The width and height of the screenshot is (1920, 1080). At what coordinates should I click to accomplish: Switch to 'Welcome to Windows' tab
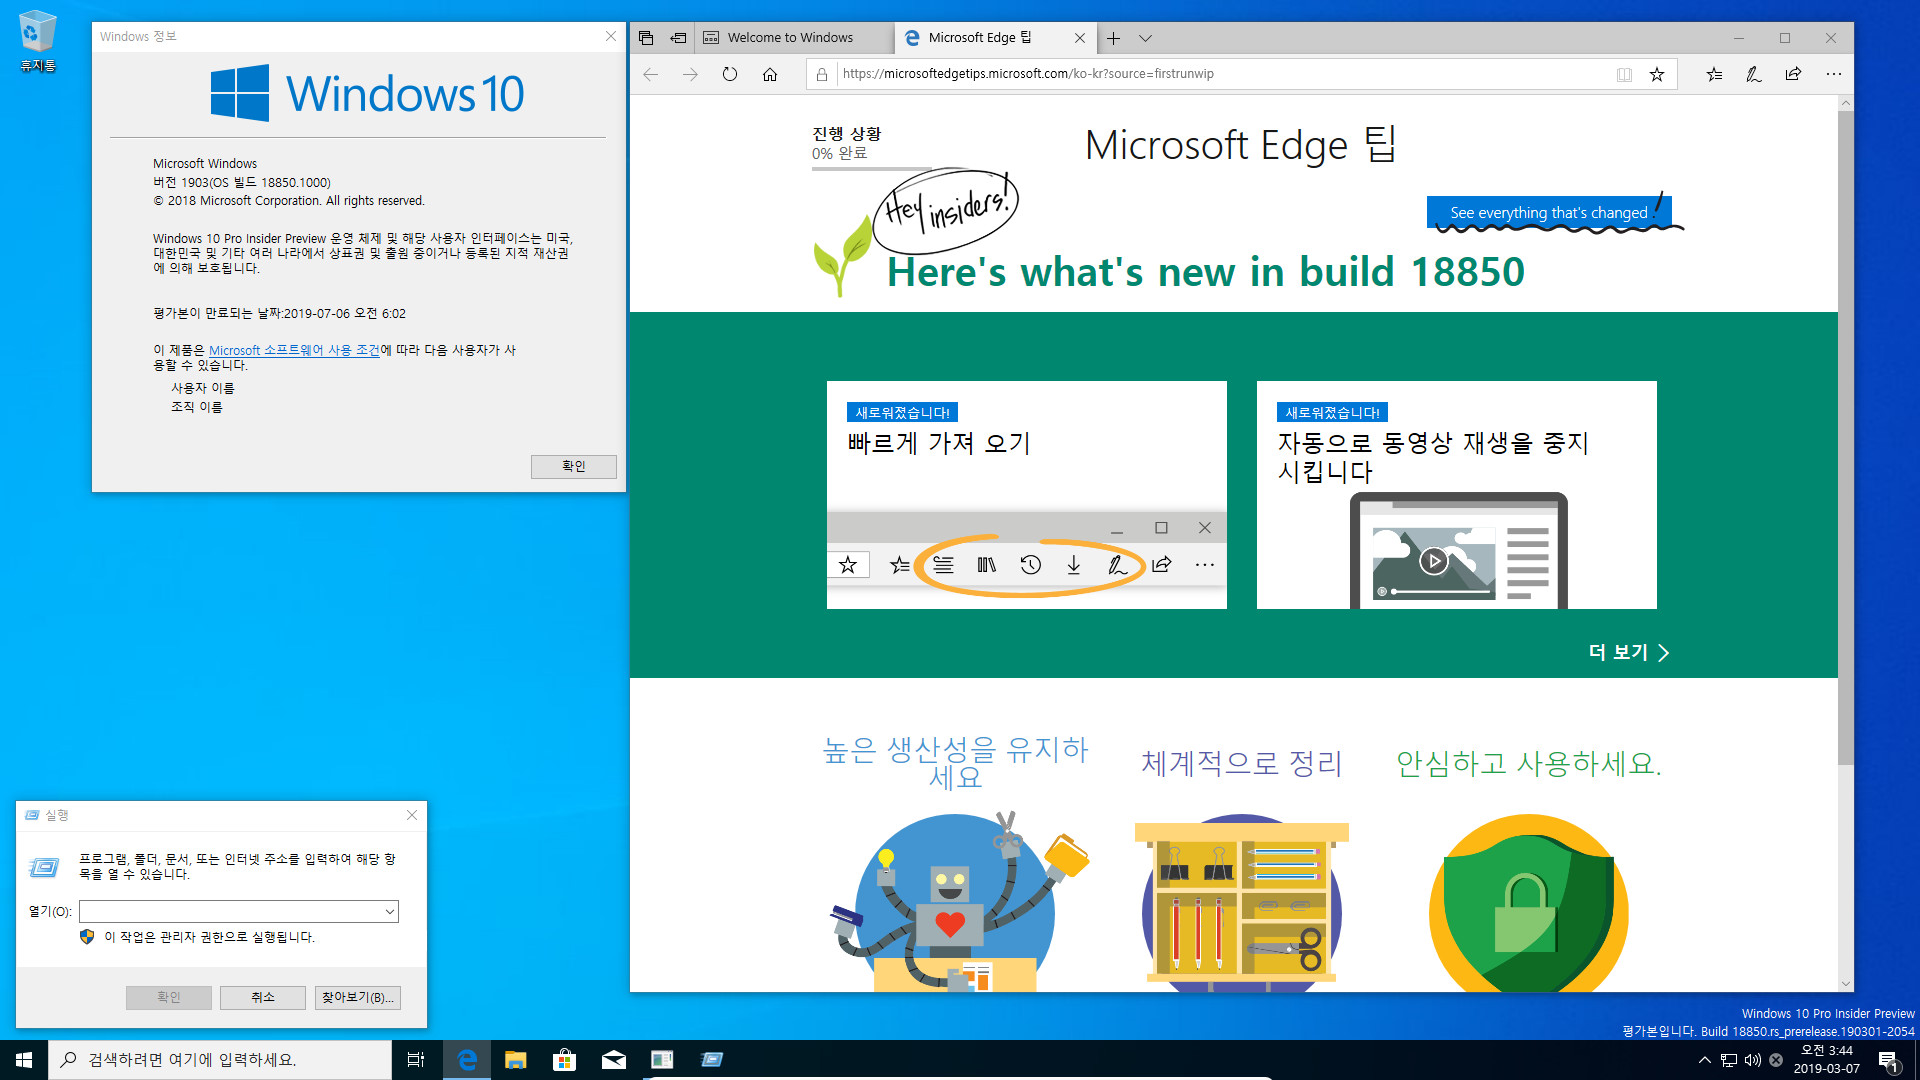[x=791, y=37]
